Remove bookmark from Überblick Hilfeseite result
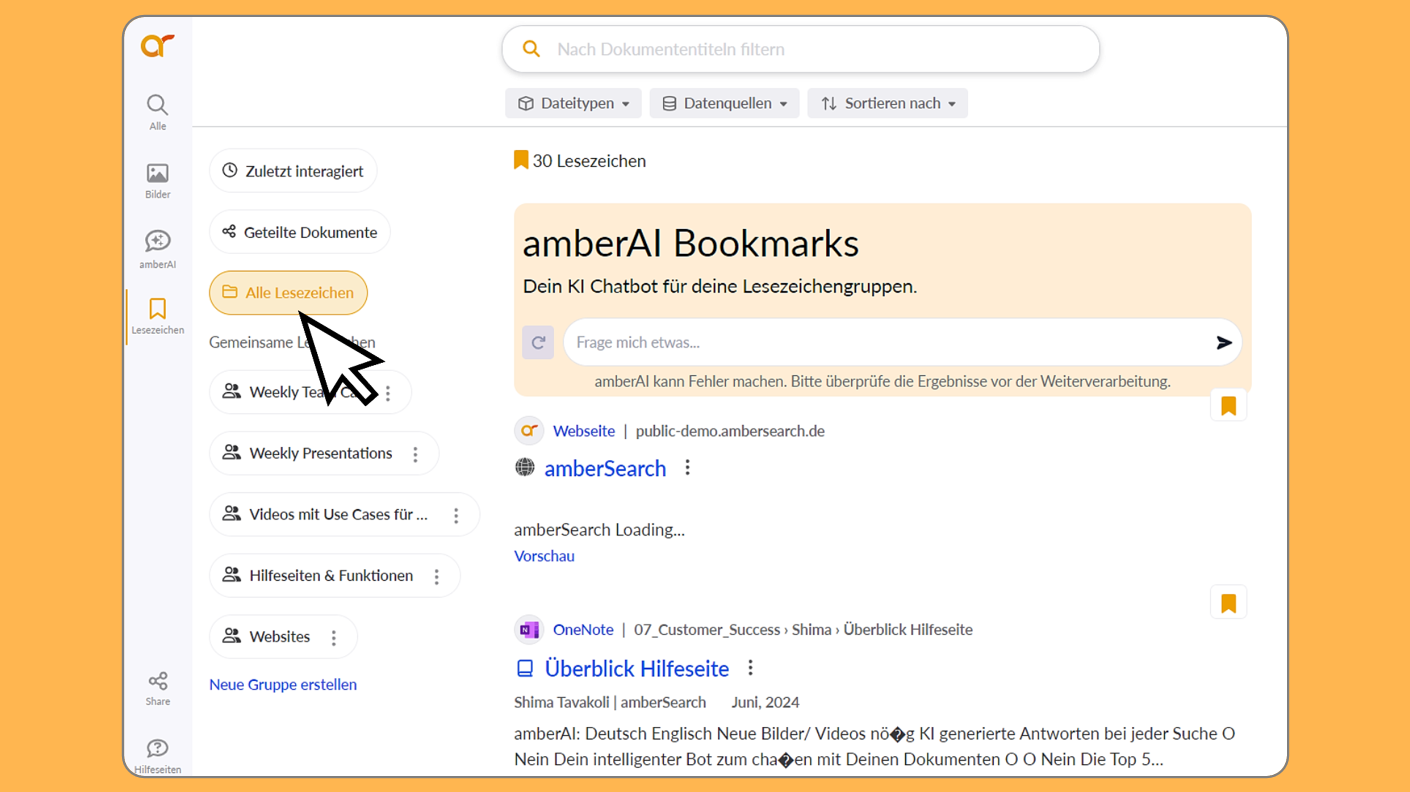1410x792 pixels. coord(1228,603)
